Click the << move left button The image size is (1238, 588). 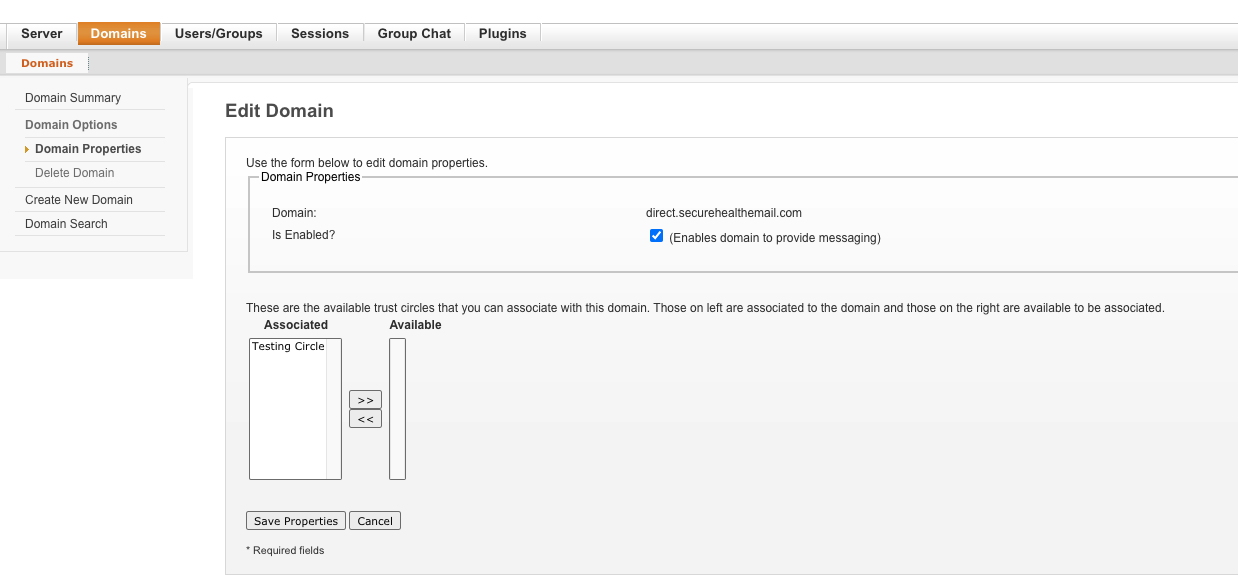(x=365, y=419)
